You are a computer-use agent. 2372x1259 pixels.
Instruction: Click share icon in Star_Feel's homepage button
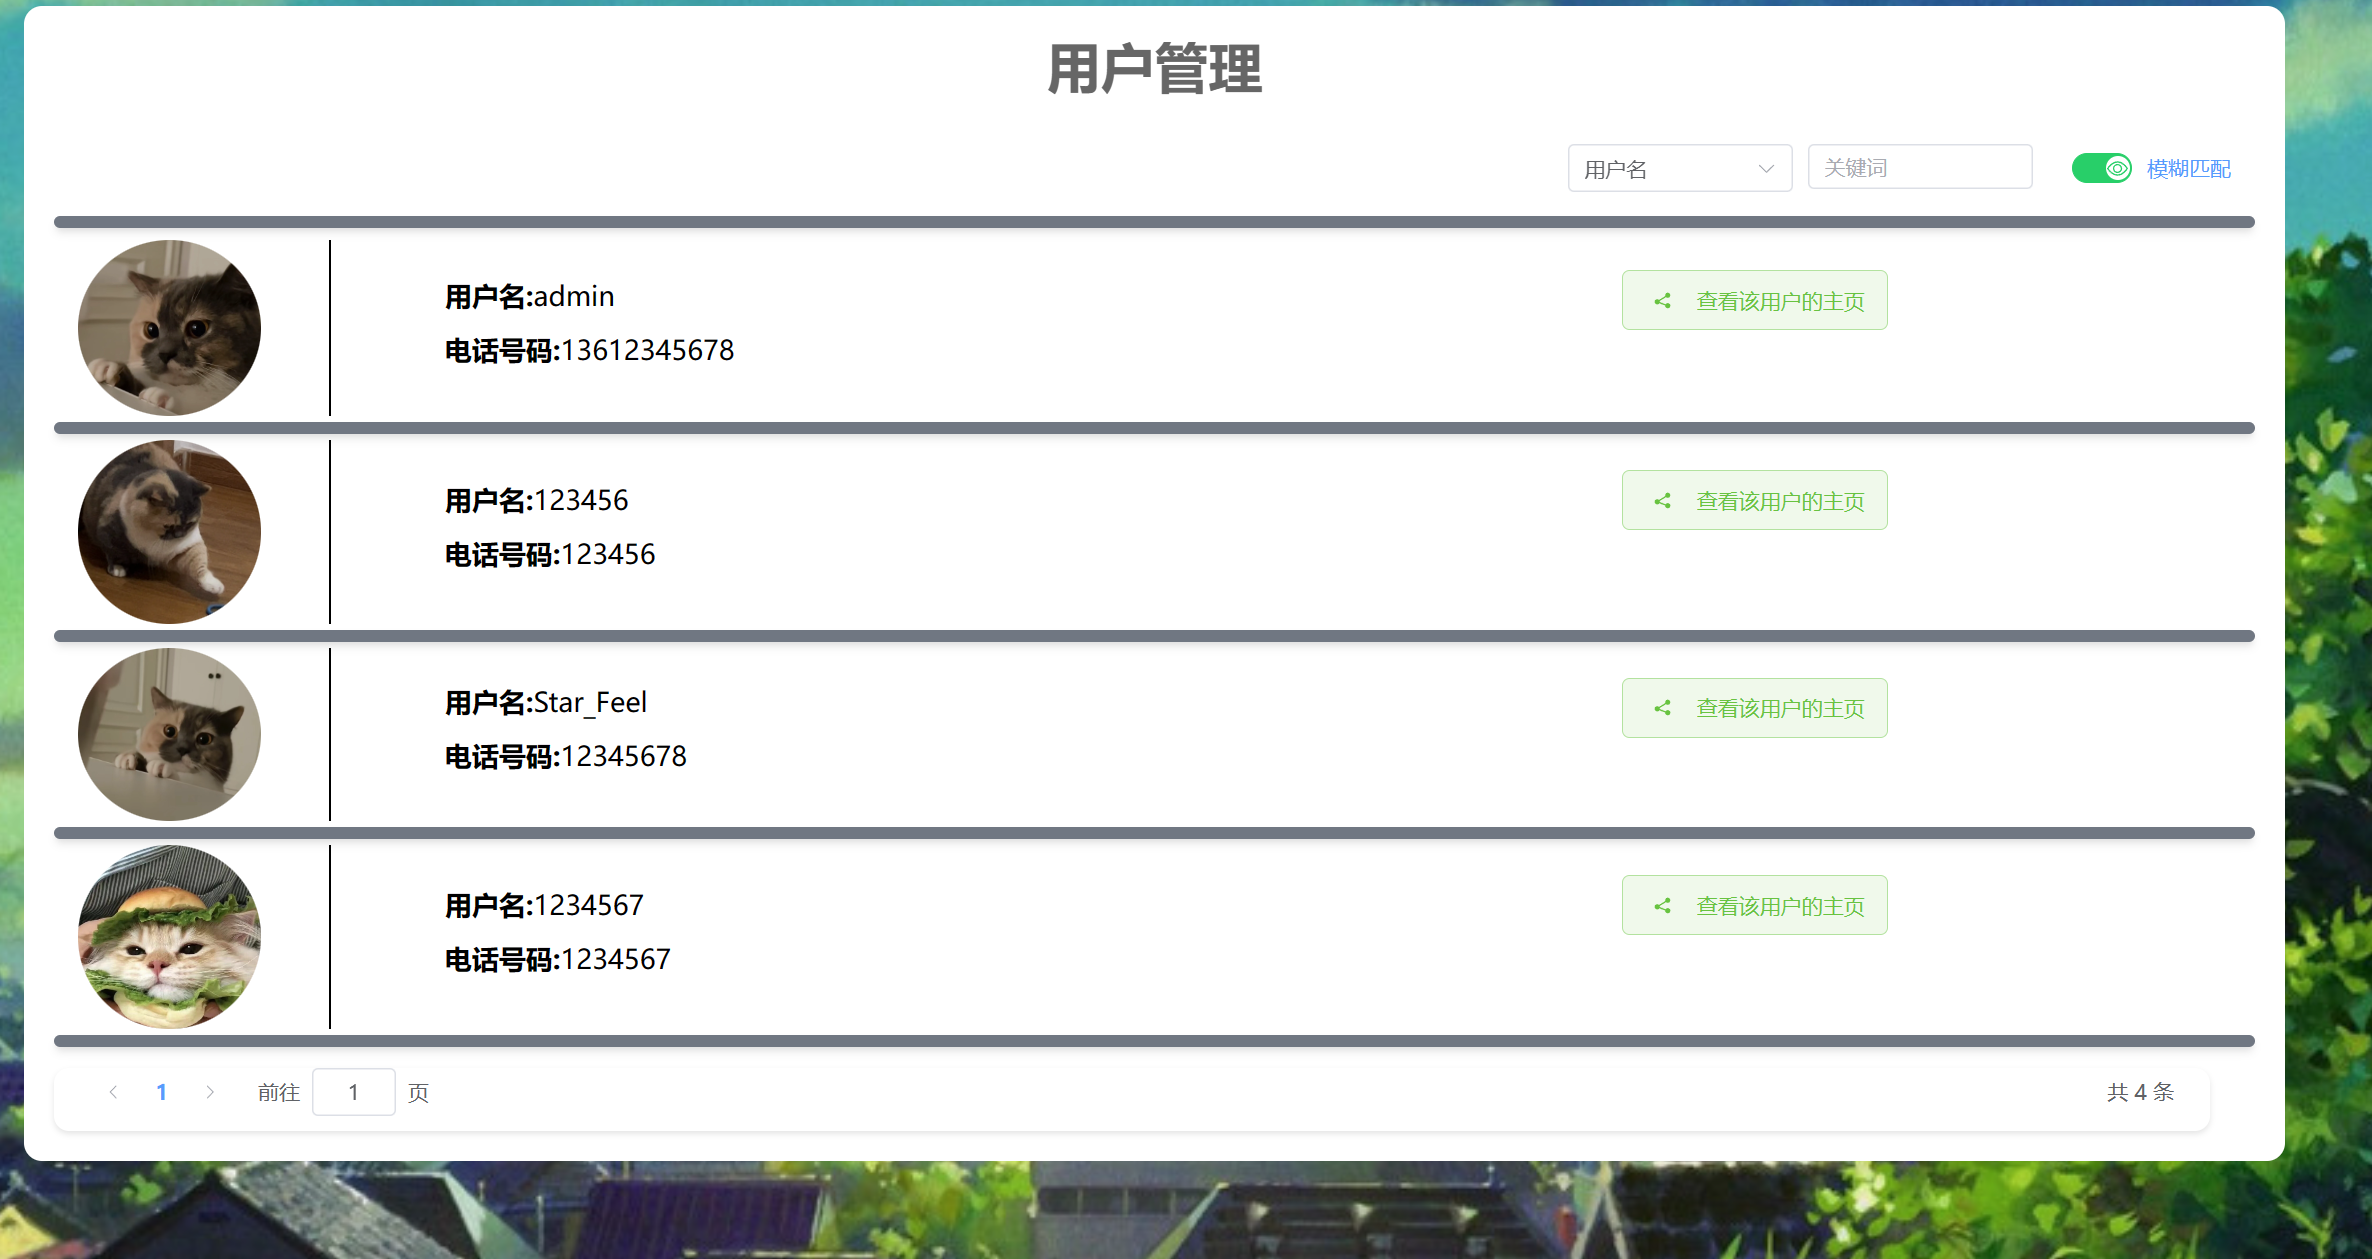point(1662,708)
